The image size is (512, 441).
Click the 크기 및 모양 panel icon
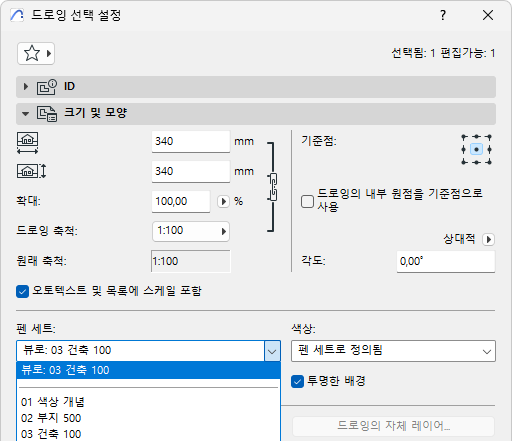coord(47,114)
